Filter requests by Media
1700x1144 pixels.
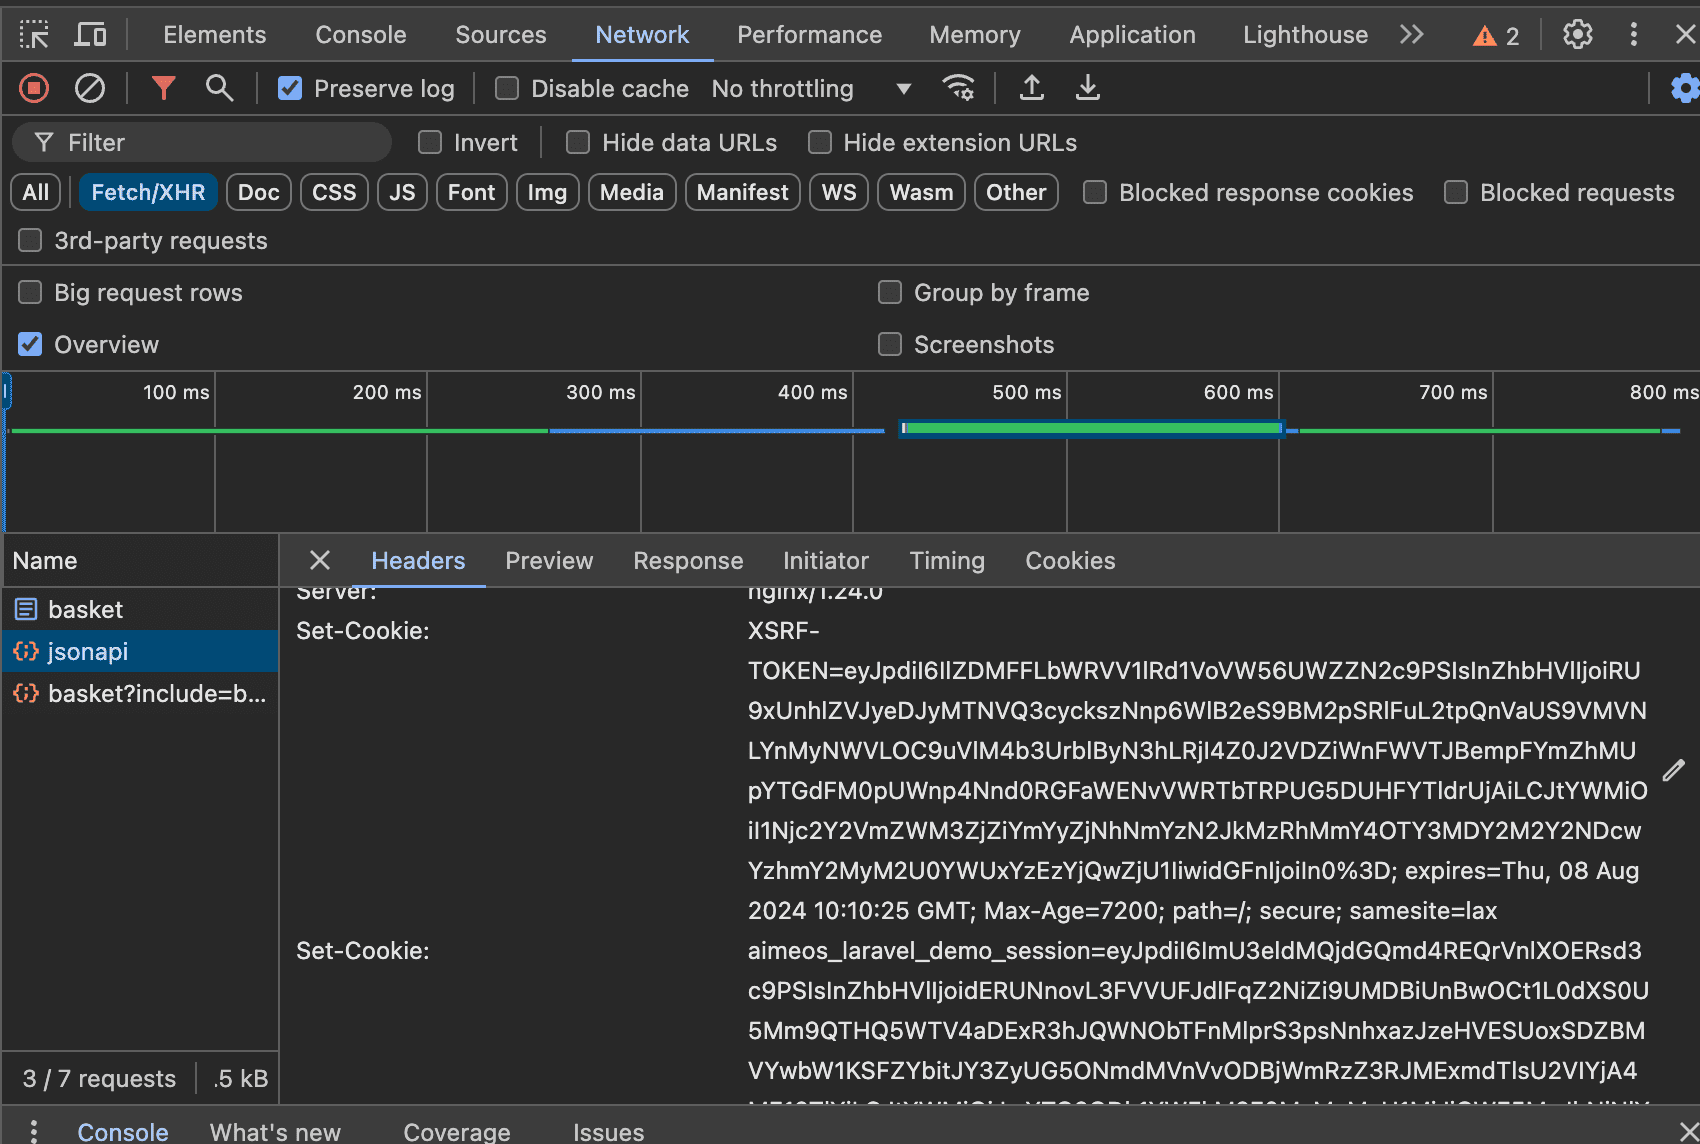coord(632,192)
